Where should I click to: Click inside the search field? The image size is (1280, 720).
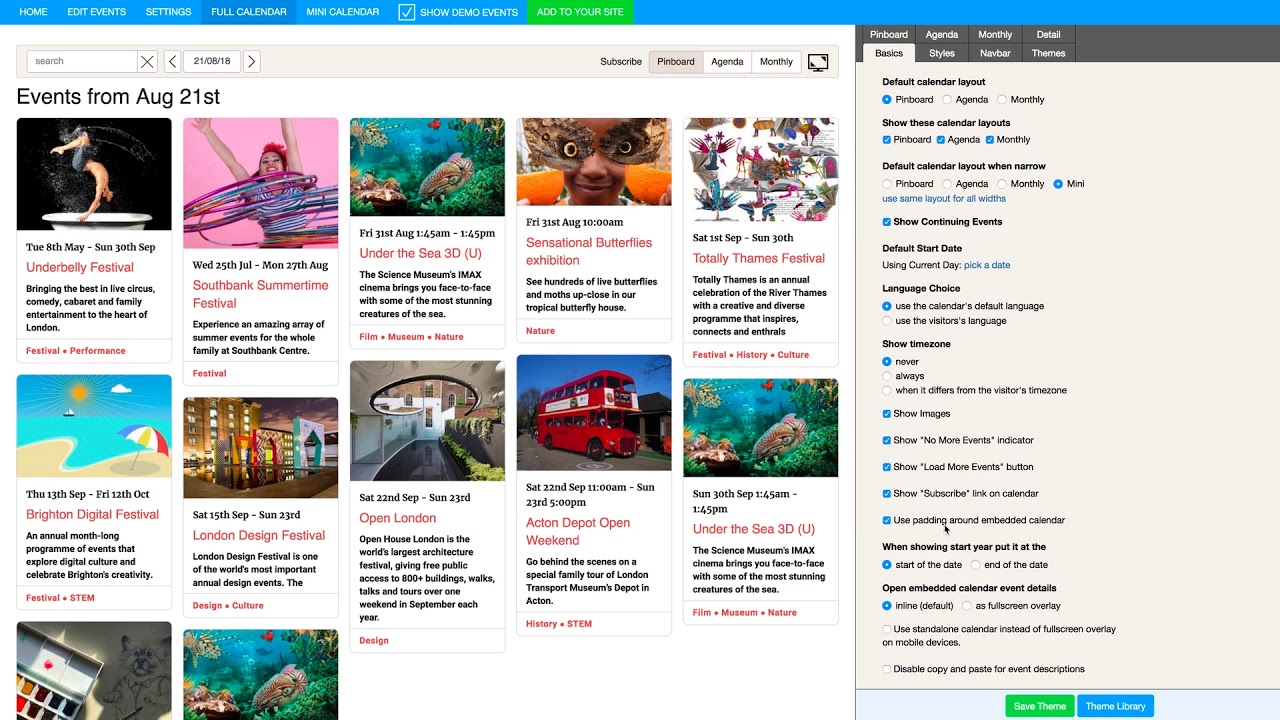tap(82, 62)
